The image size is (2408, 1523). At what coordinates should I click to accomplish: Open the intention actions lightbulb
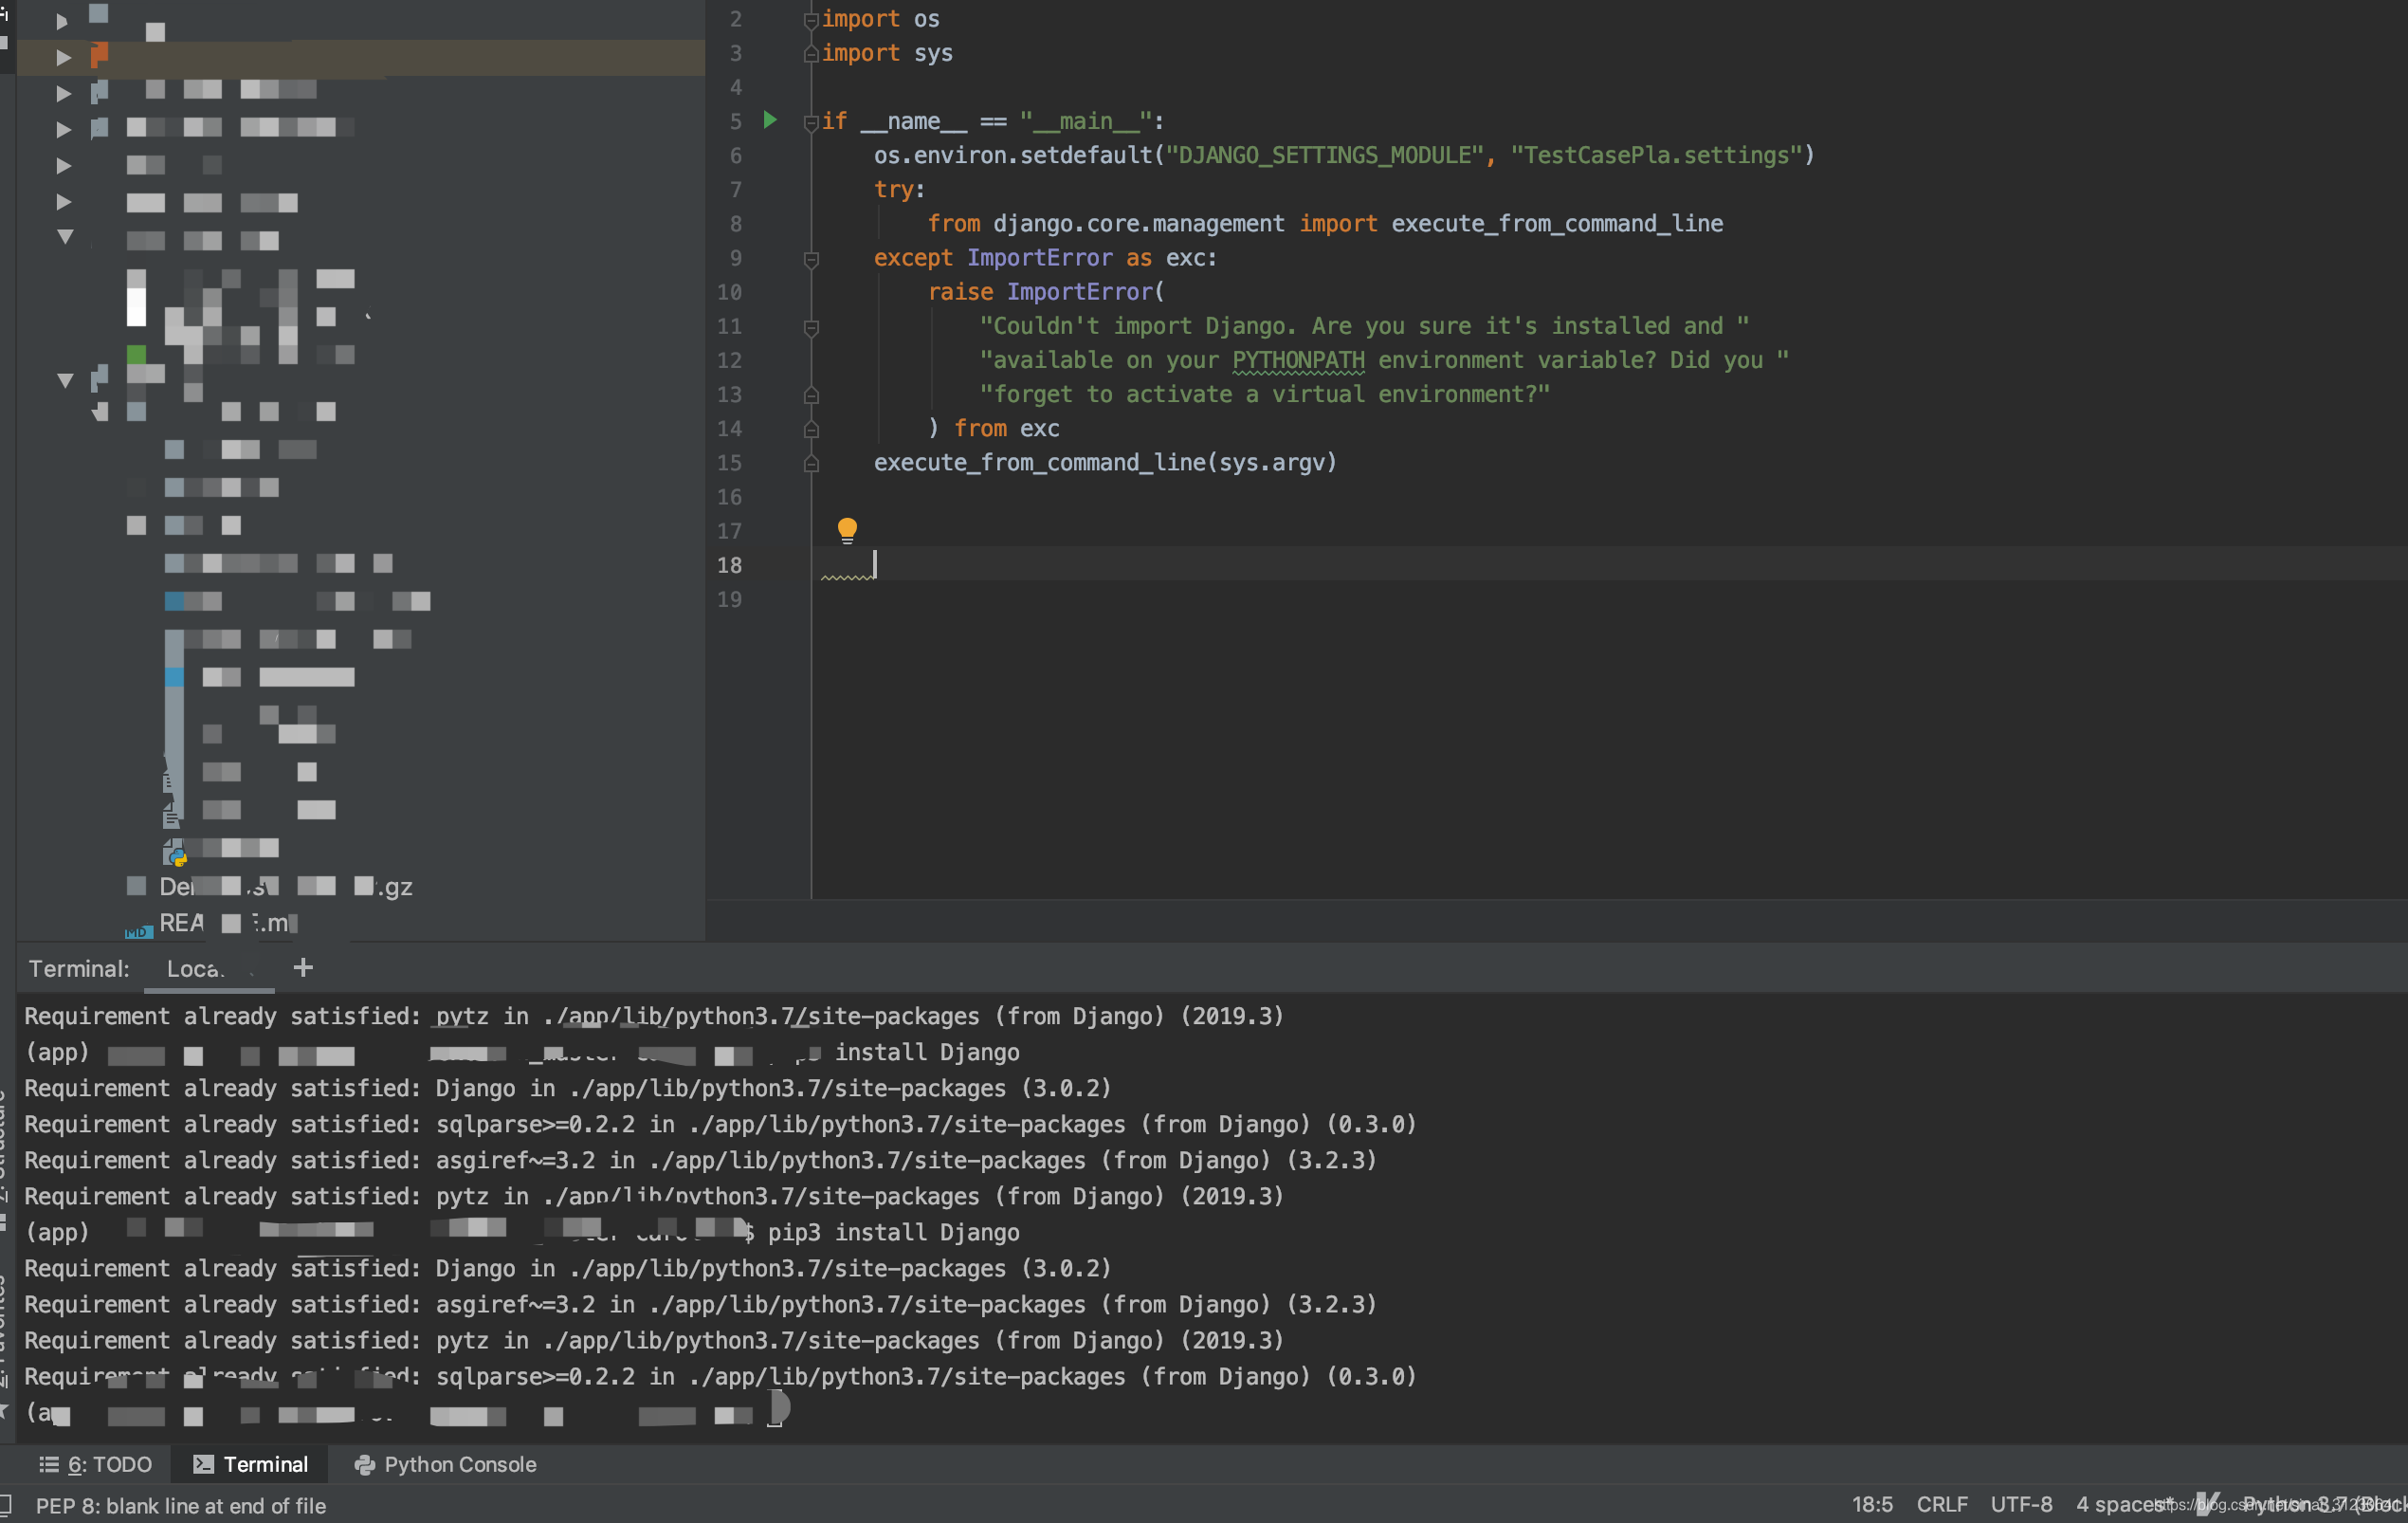[x=848, y=529]
